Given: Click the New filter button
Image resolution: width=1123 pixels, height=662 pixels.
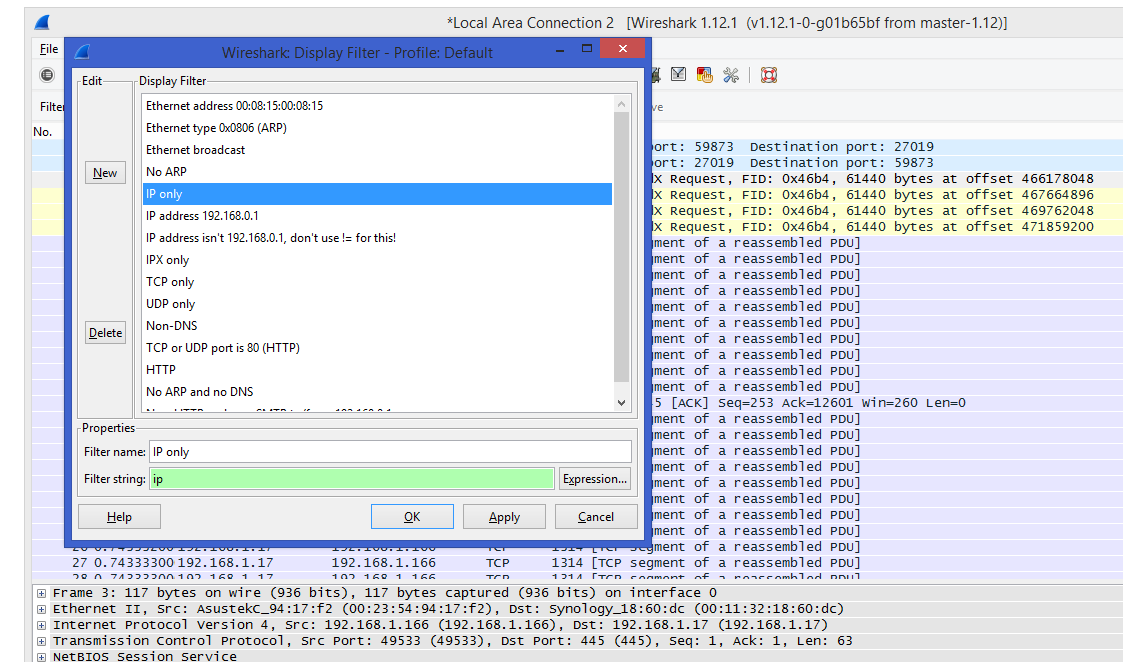Looking at the screenshot, I should tap(105, 173).
